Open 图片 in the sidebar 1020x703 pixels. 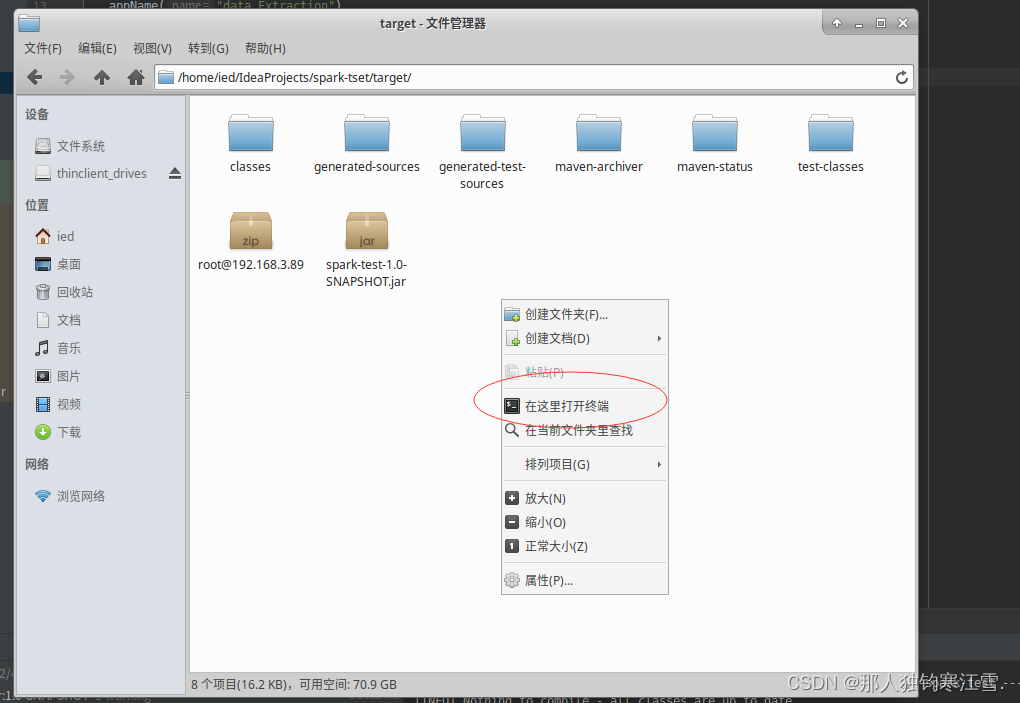(x=58, y=376)
